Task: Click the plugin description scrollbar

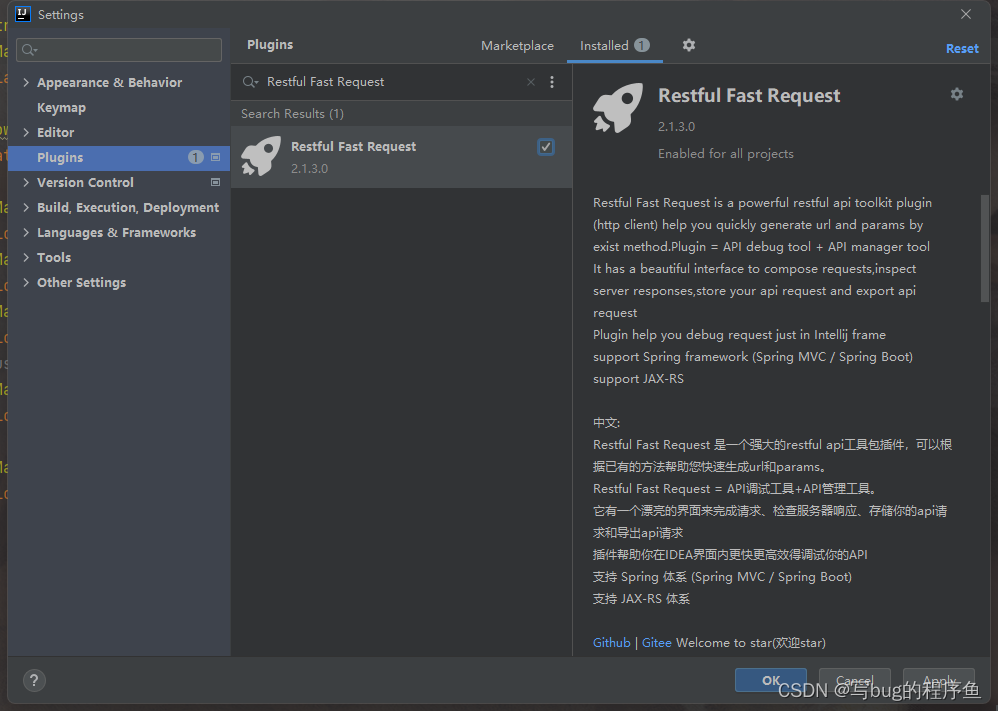Action: [985, 248]
